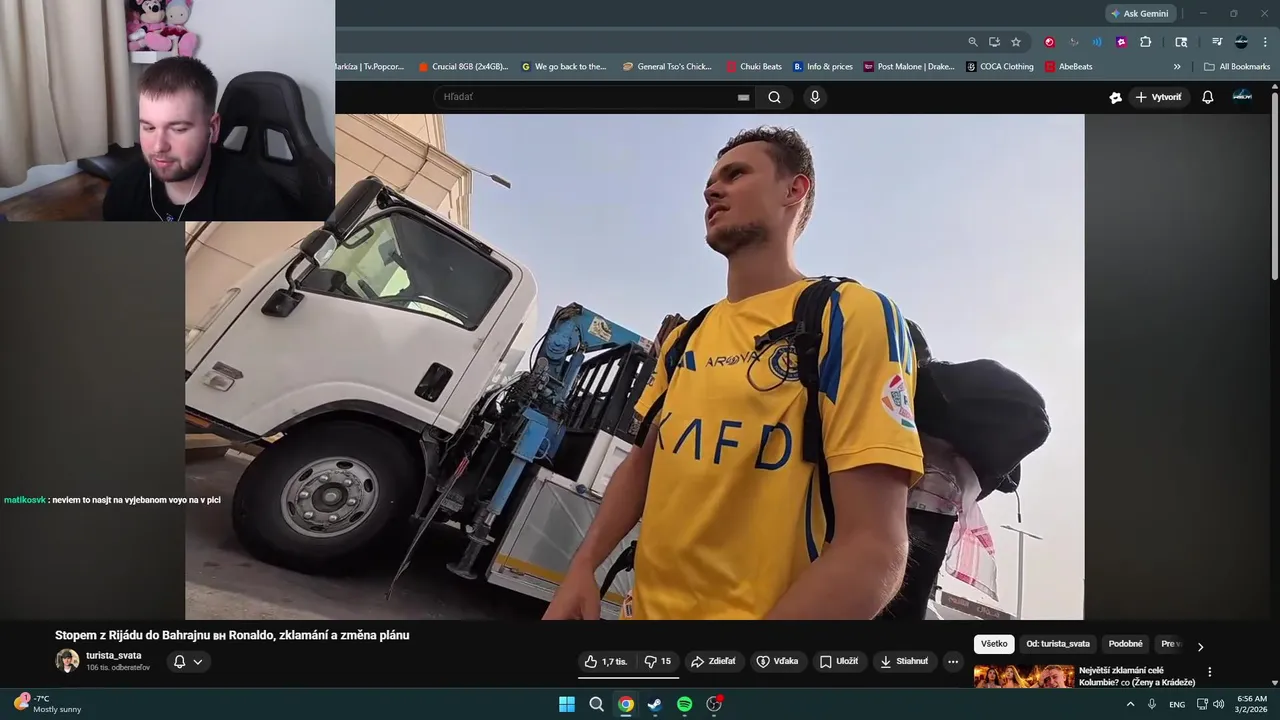
Task: Show more filter chips with right arrow
Action: click(x=1200, y=646)
